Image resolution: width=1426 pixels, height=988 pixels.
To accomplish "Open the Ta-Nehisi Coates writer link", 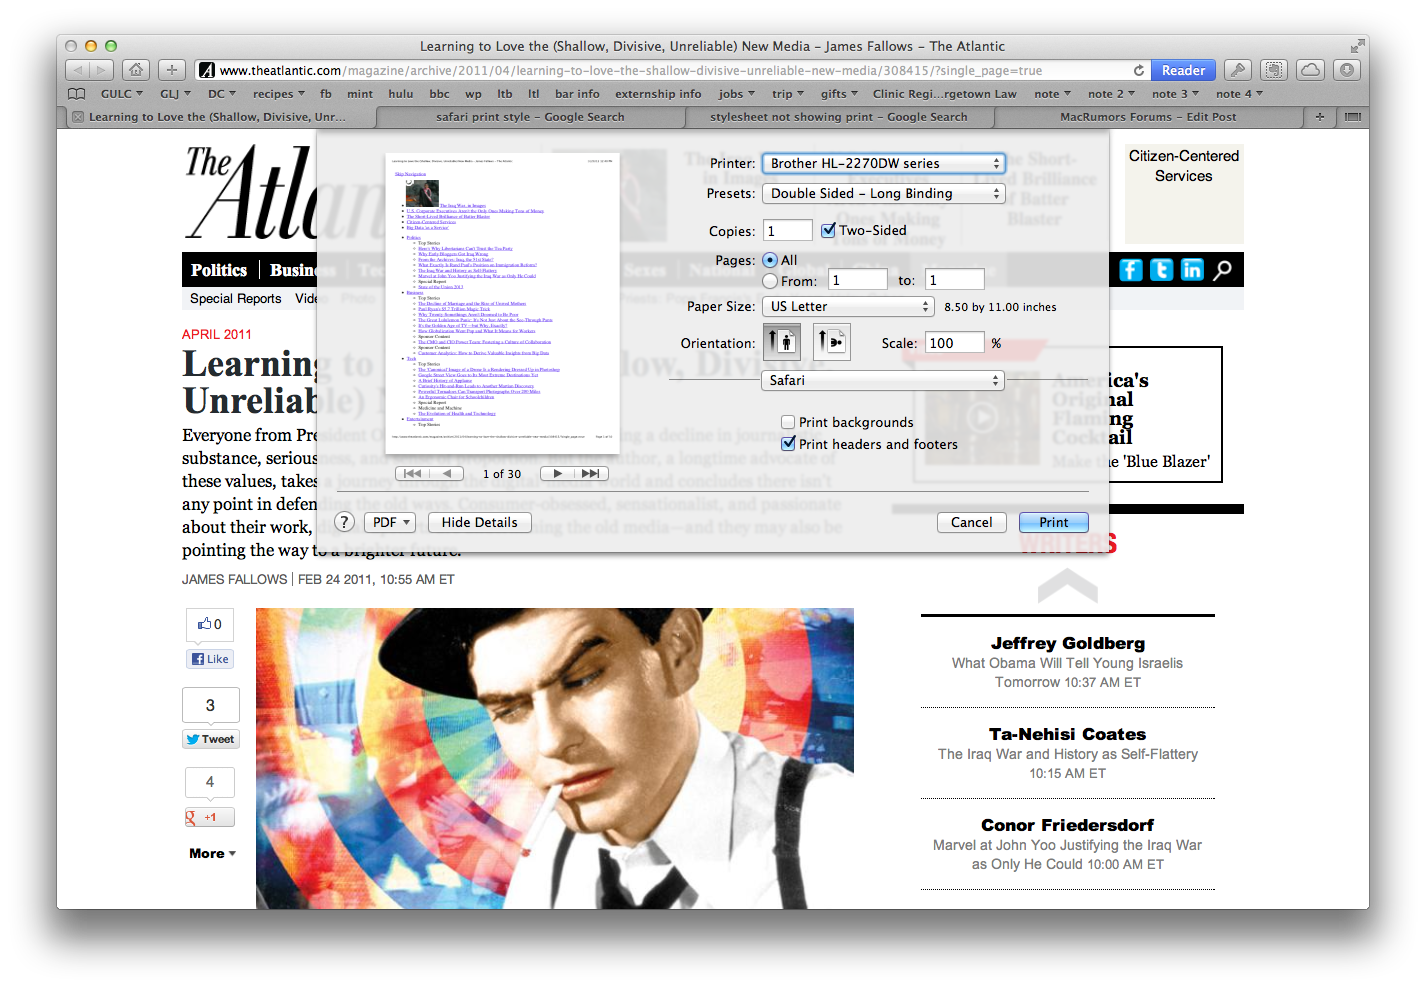I will 1068,734.
